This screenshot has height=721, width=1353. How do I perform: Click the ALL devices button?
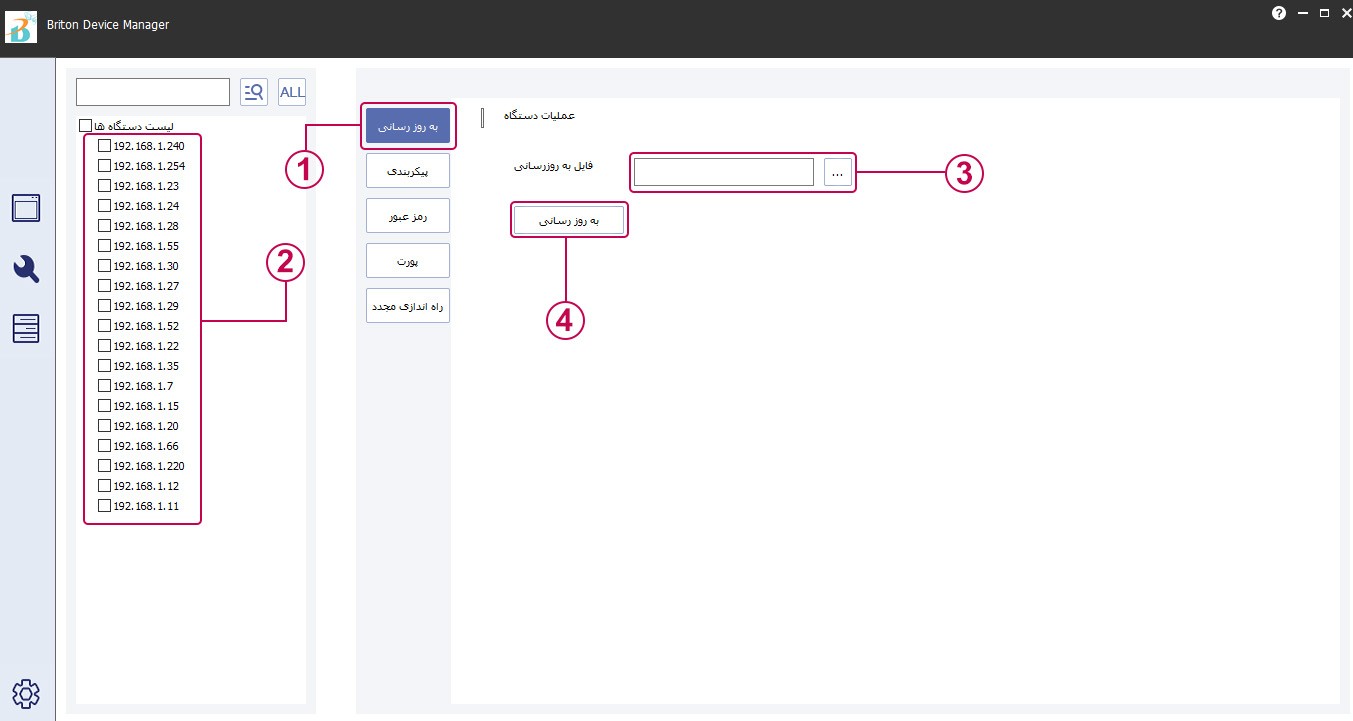pos(292,92)
